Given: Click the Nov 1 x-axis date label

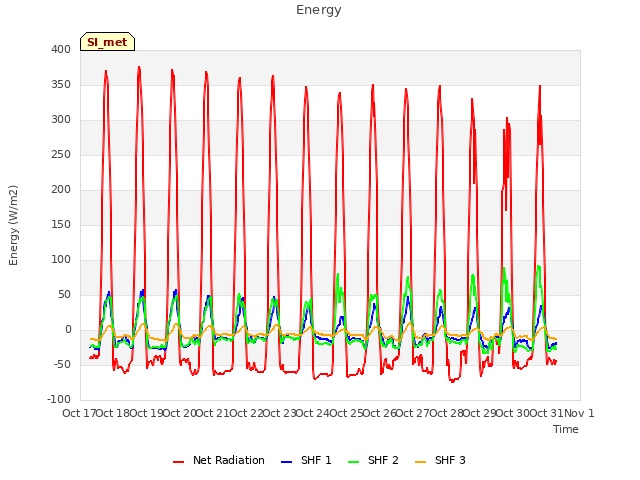Looking at the screenshot, I should tap(579, 413).
